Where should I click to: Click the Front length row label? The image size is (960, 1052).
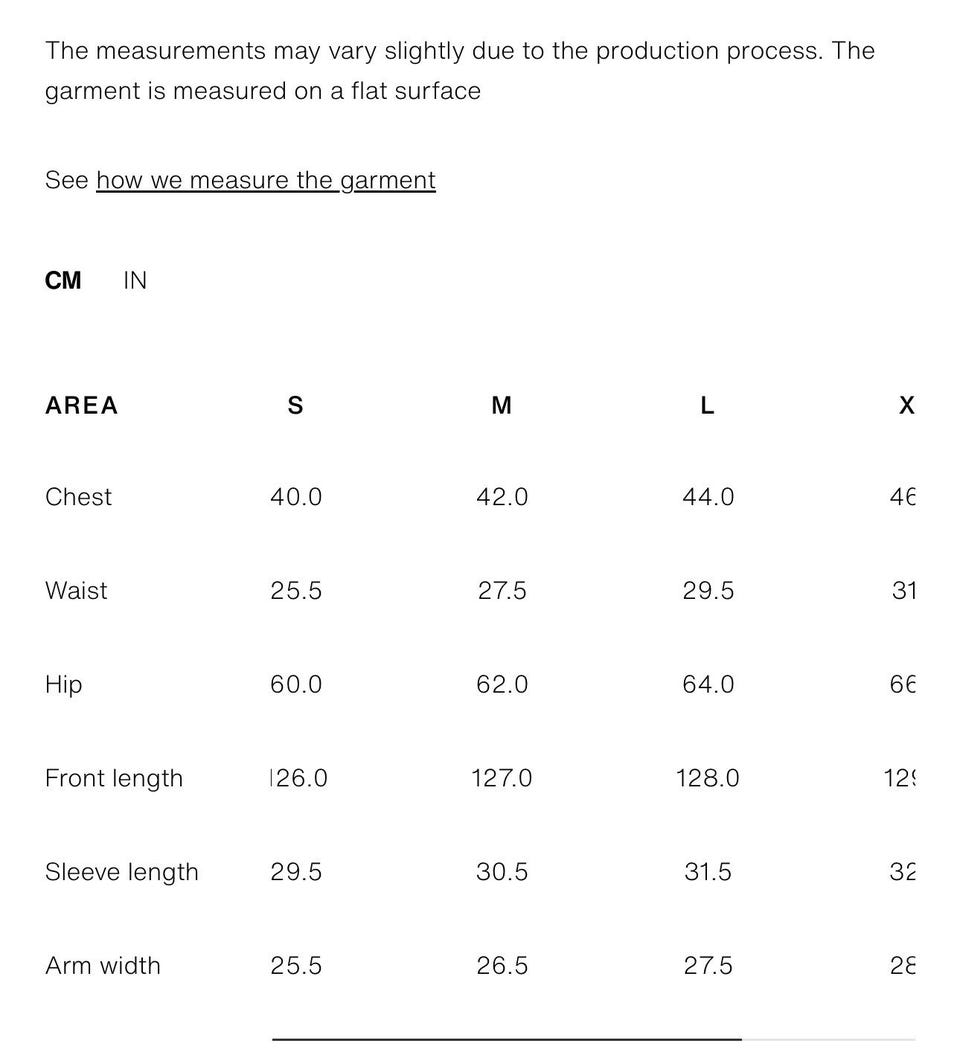click(114, 779)
